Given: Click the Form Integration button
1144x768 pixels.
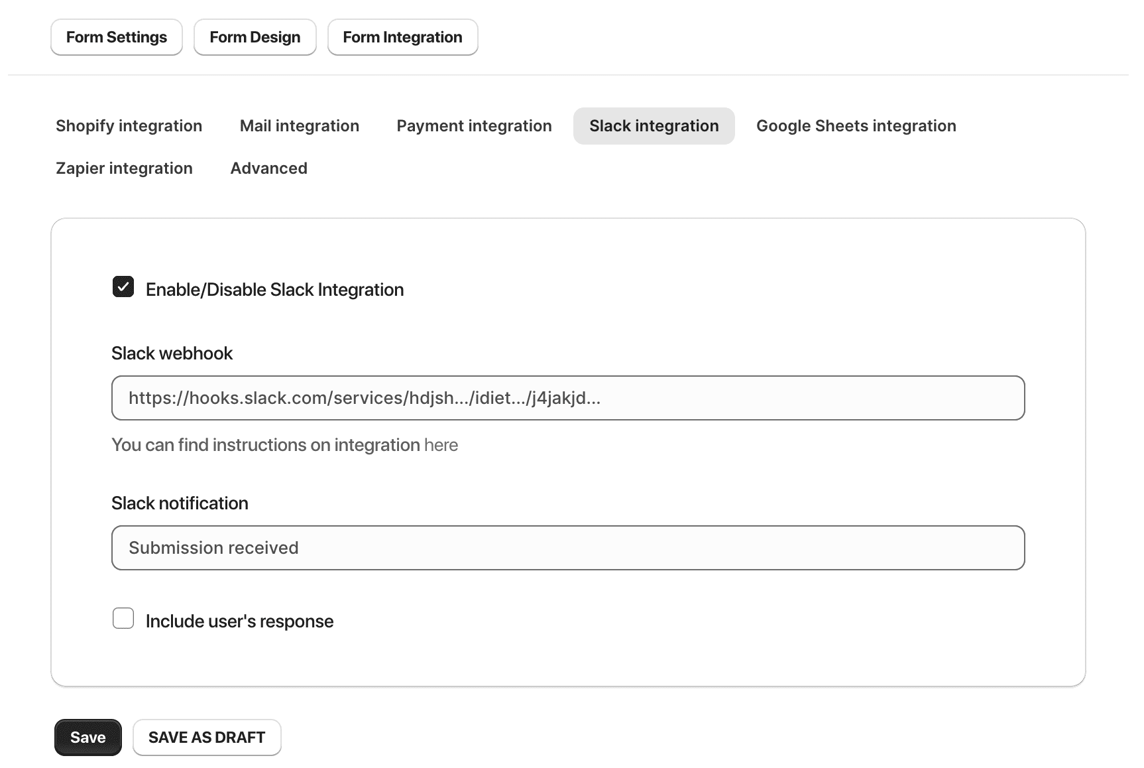Looking at the screenshot, I should 402,37.
